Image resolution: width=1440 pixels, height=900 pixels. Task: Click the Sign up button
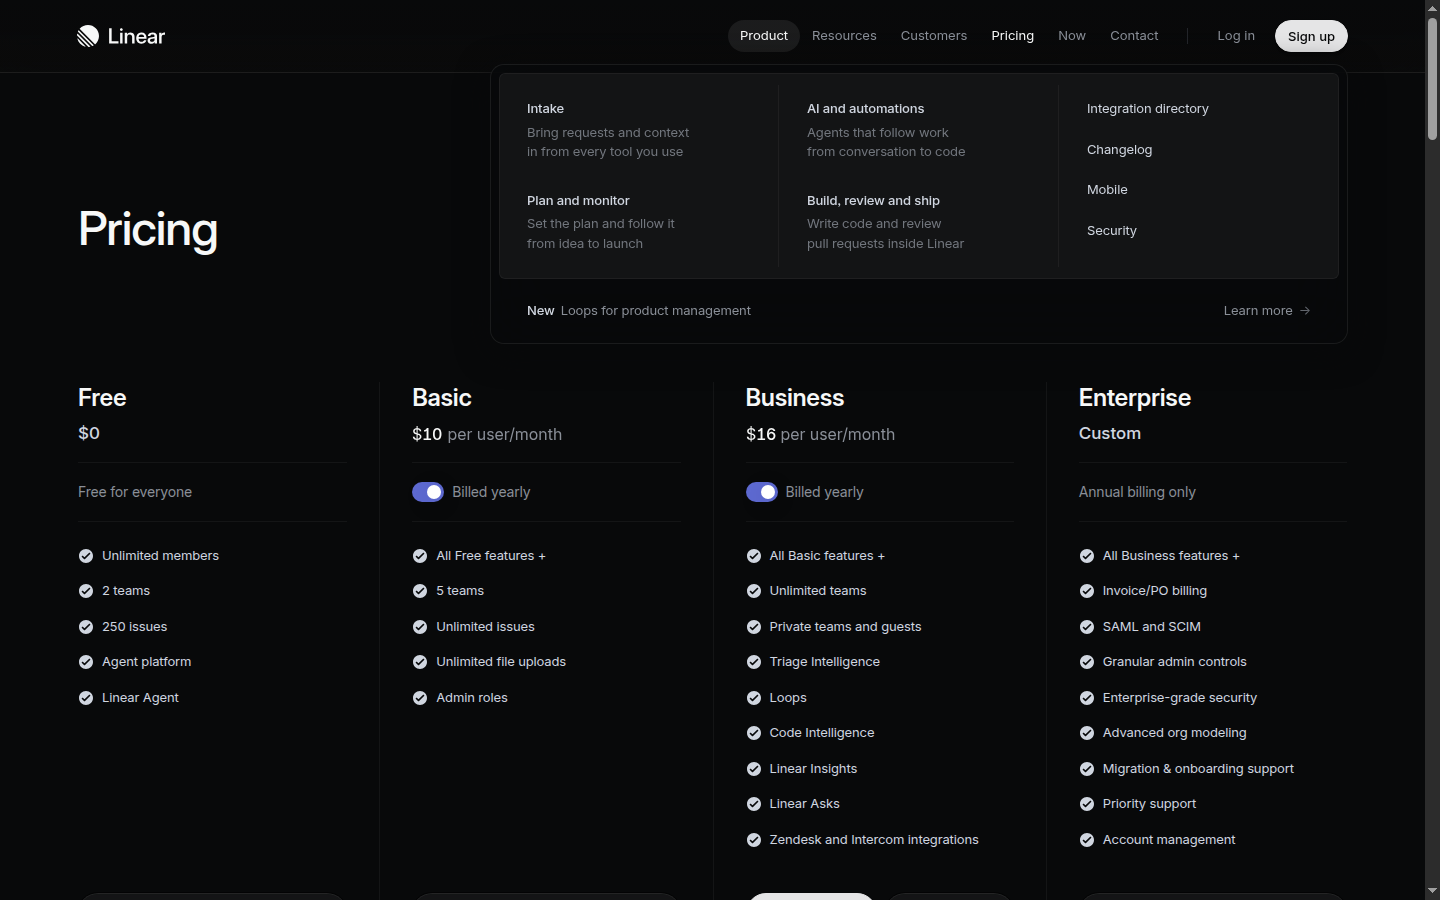(1311, 36)
